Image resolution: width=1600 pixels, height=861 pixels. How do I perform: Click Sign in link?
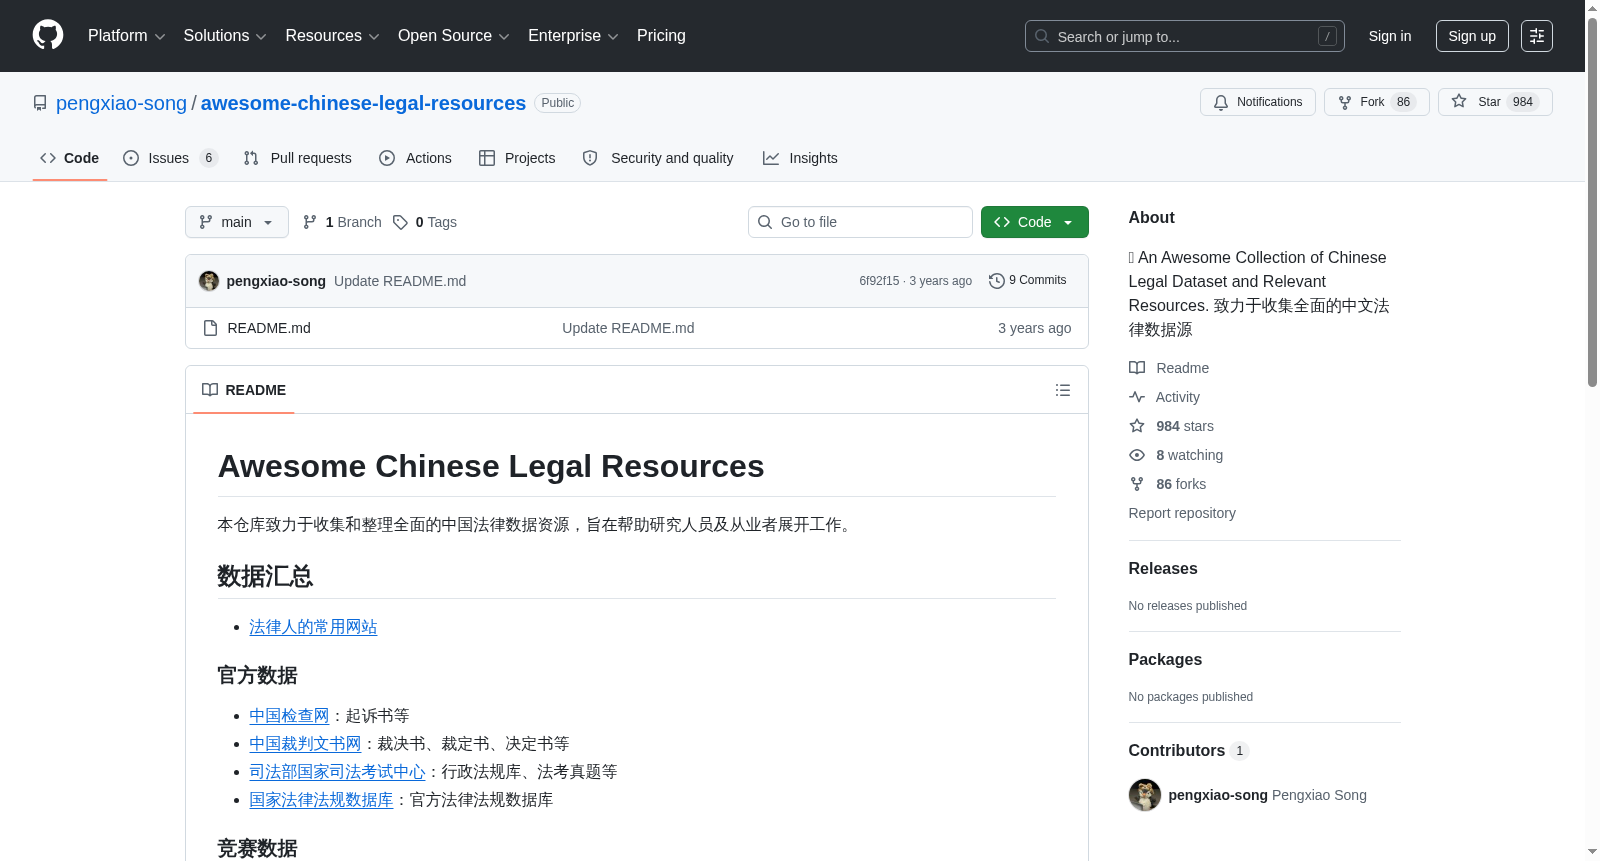point(1390,36)
